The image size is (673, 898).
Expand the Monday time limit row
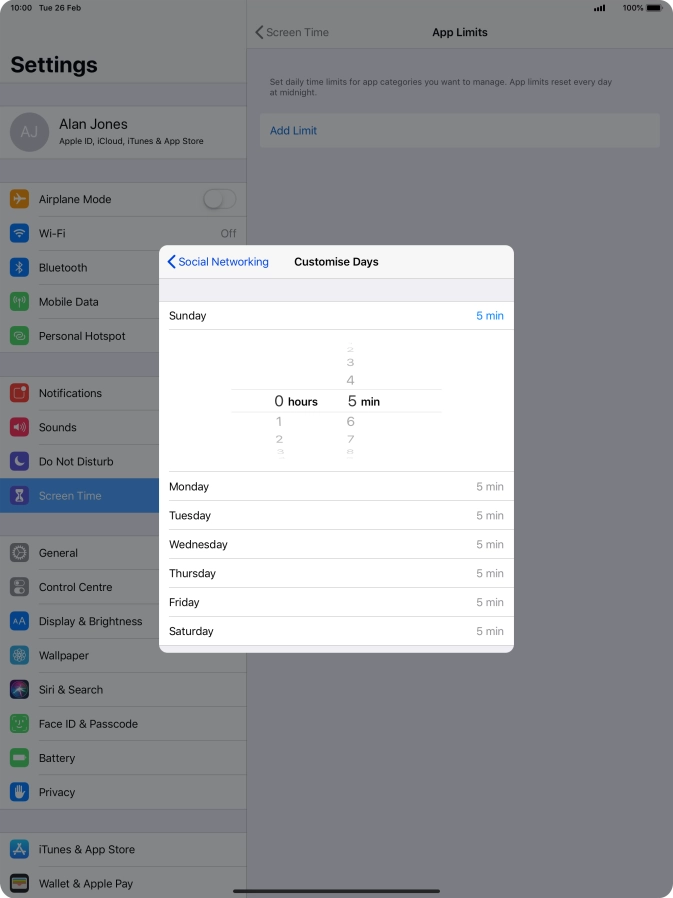[336, 487]
